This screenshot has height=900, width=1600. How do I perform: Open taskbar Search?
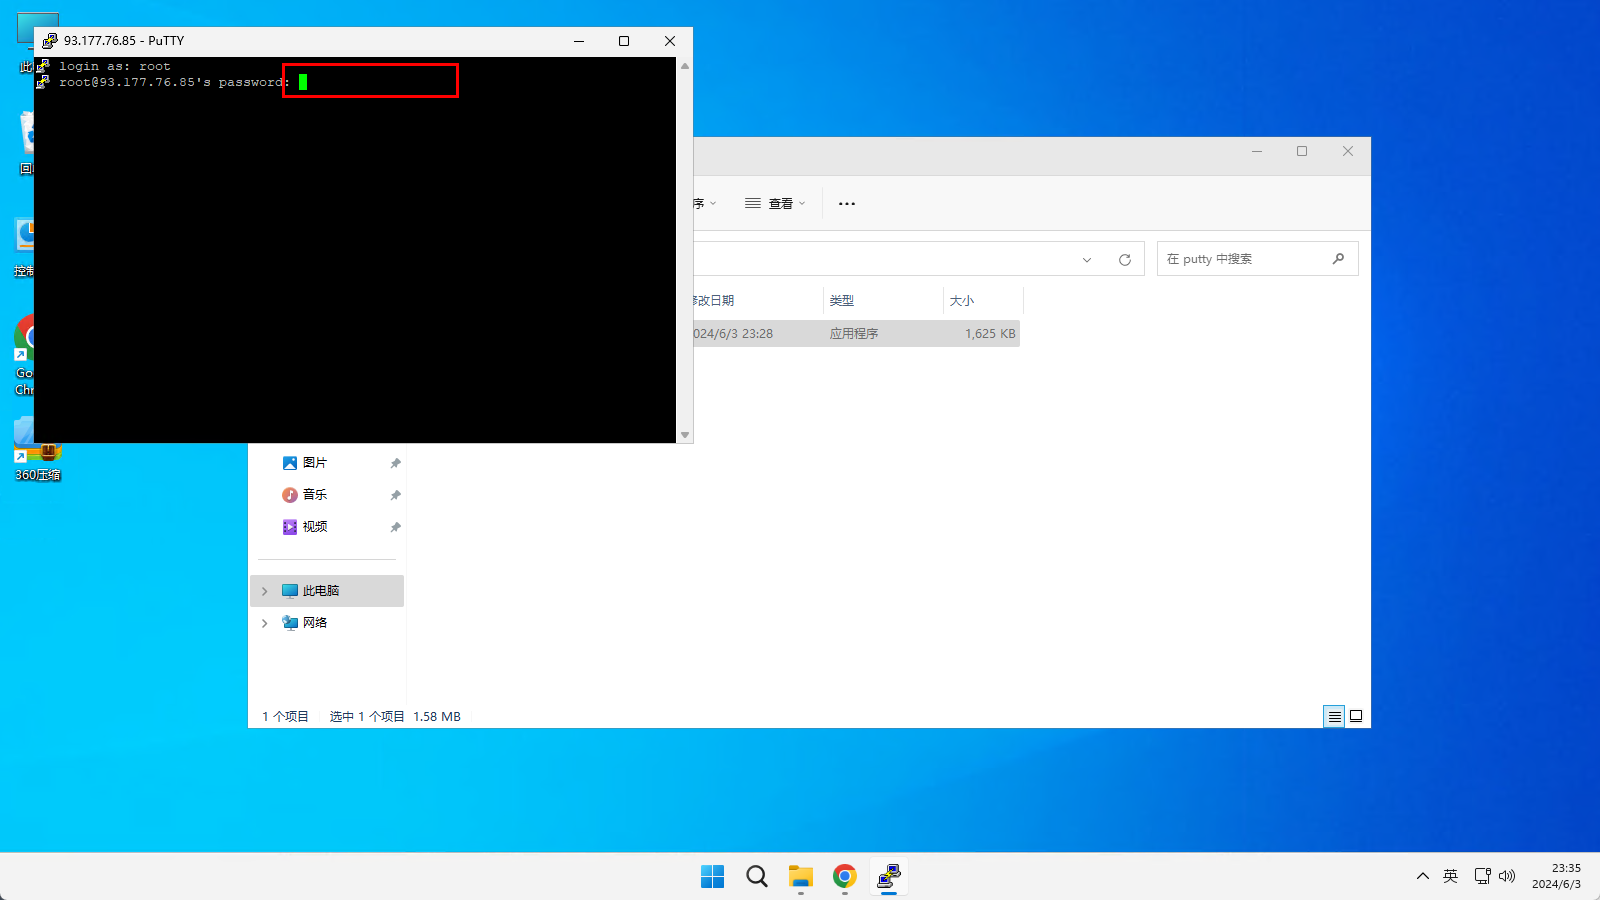(x=757, y=877)
